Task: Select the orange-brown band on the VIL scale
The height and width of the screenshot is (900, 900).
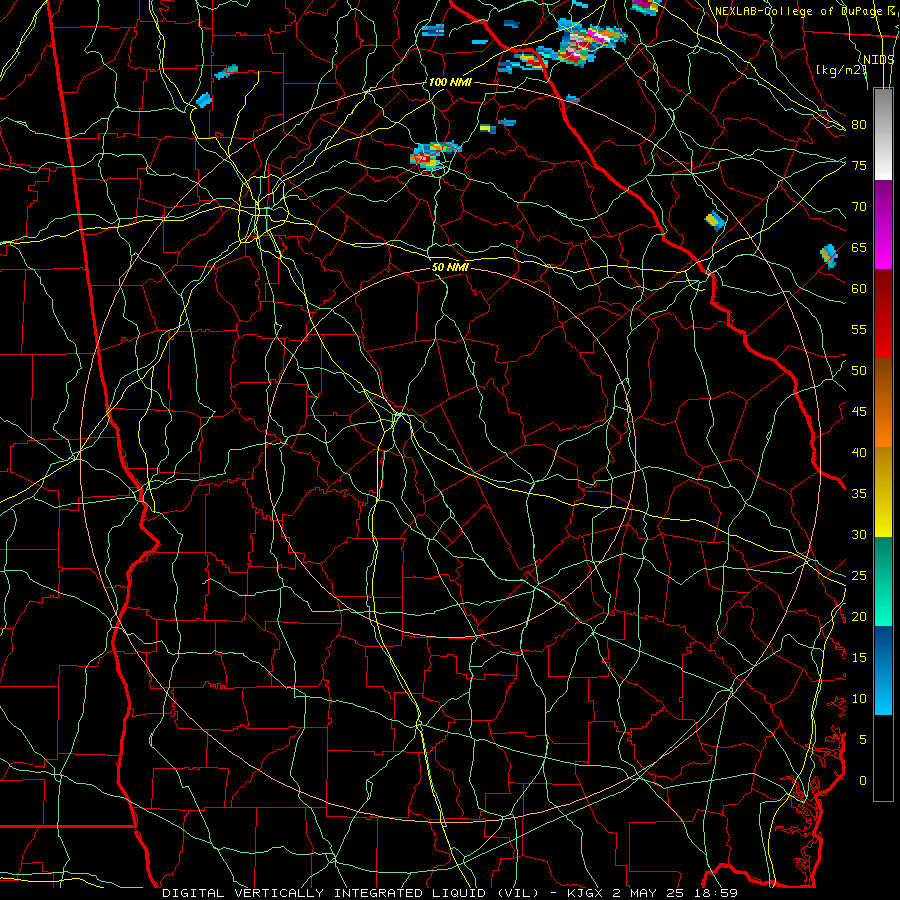Action: [x=883, y=403]
